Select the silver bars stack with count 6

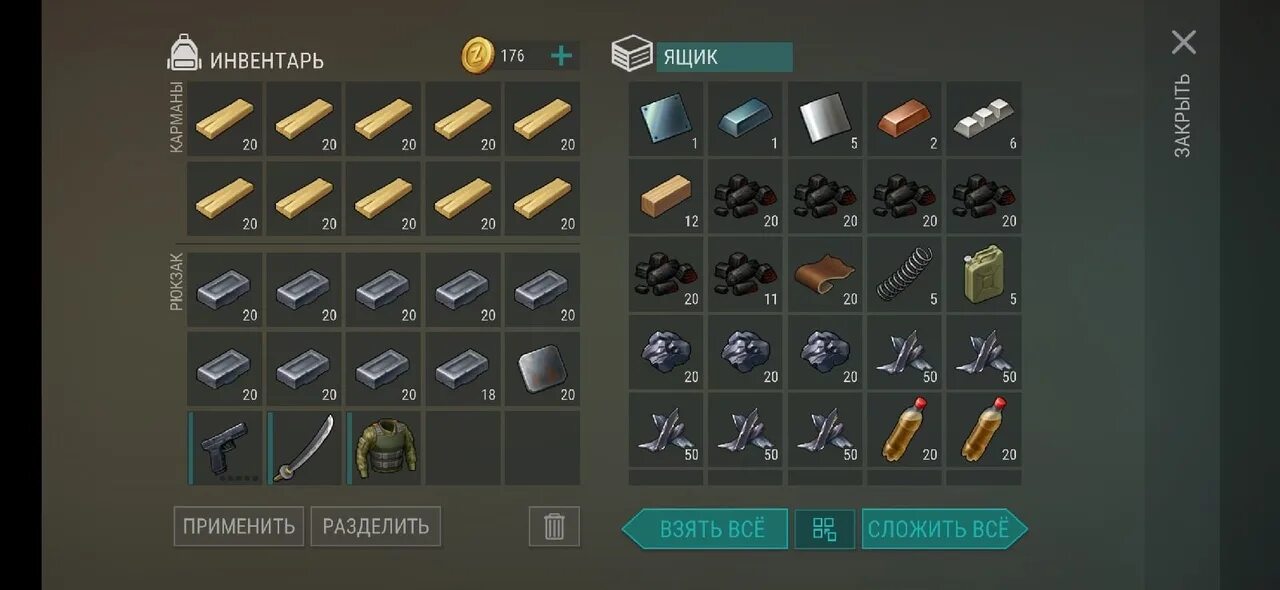pos(984,118)
